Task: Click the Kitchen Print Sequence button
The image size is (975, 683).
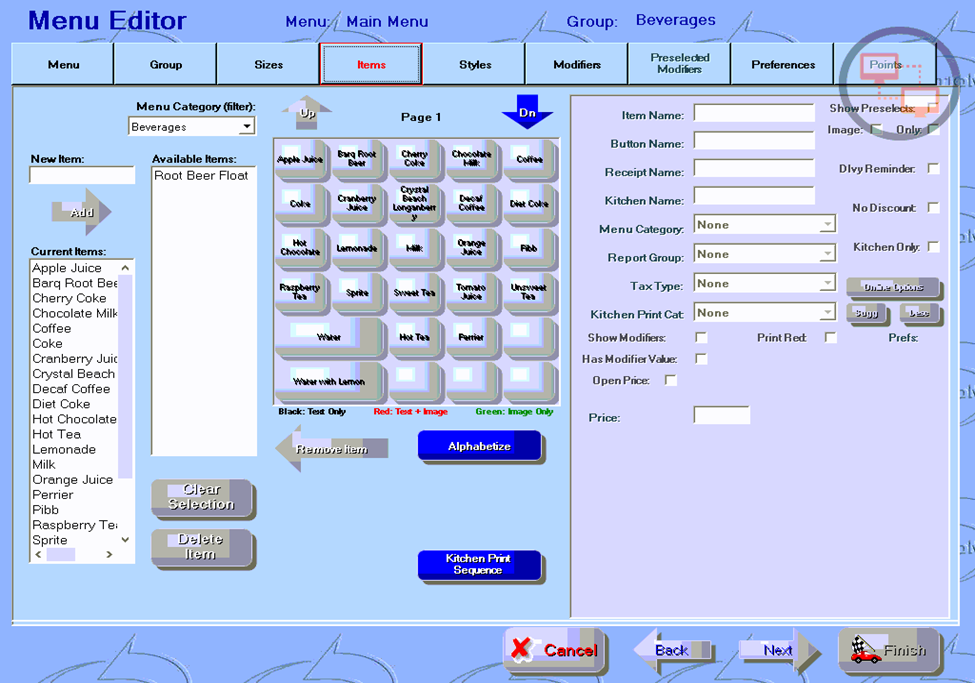Action: click(x=481, y=565)
